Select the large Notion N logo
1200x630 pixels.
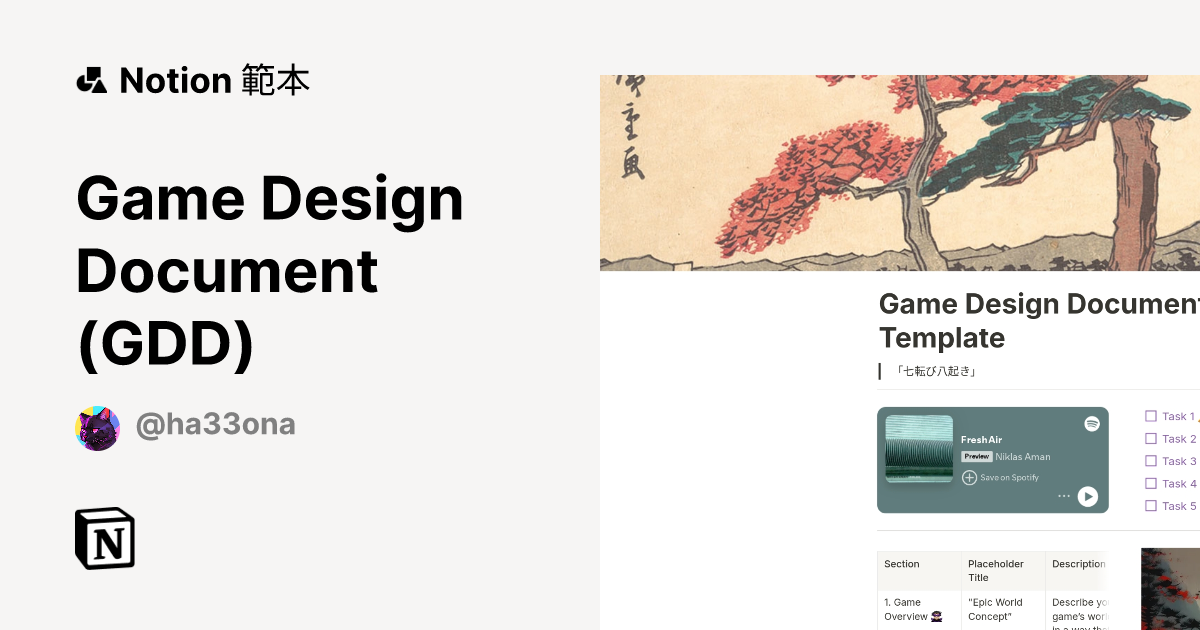[105, 539]
